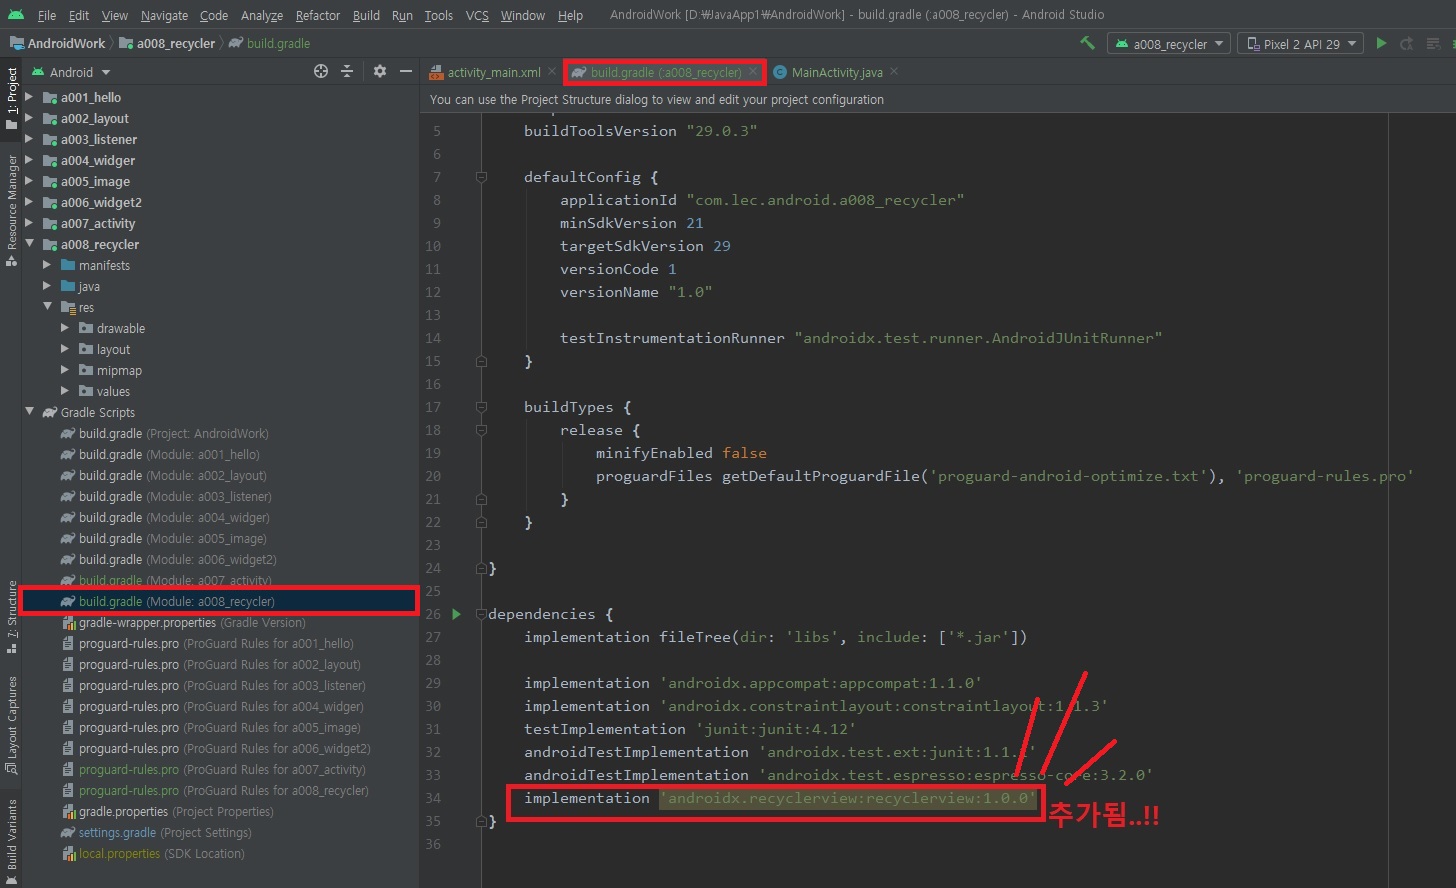
Task: Open the Android project view dropdown
Action: point(72,72)
